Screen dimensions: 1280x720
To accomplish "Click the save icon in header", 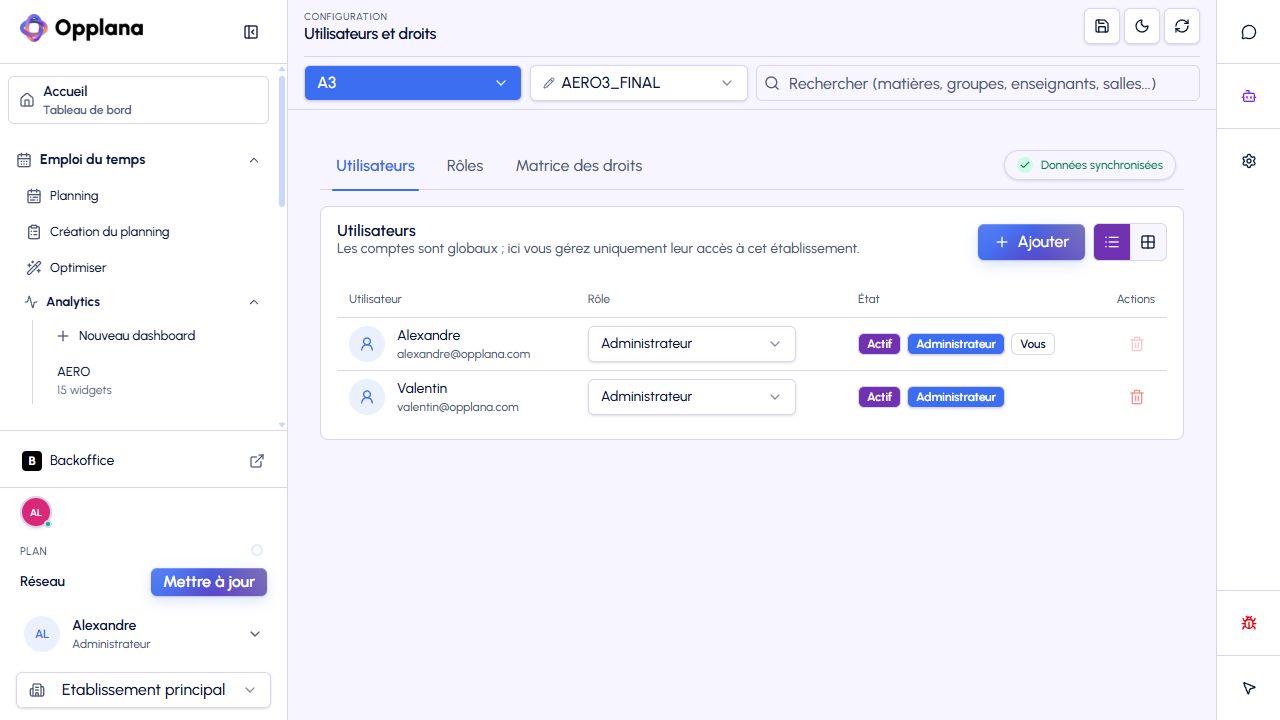I will [1102, 27].
